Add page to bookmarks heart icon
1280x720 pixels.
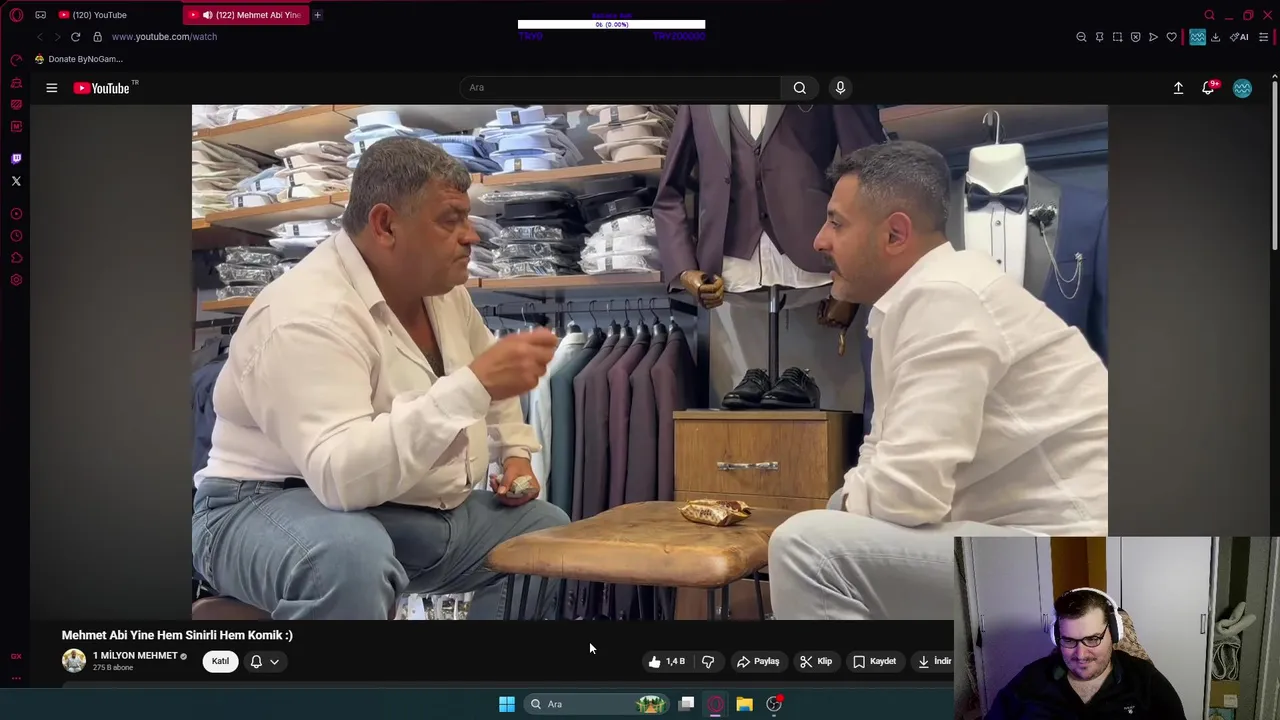1171,37
